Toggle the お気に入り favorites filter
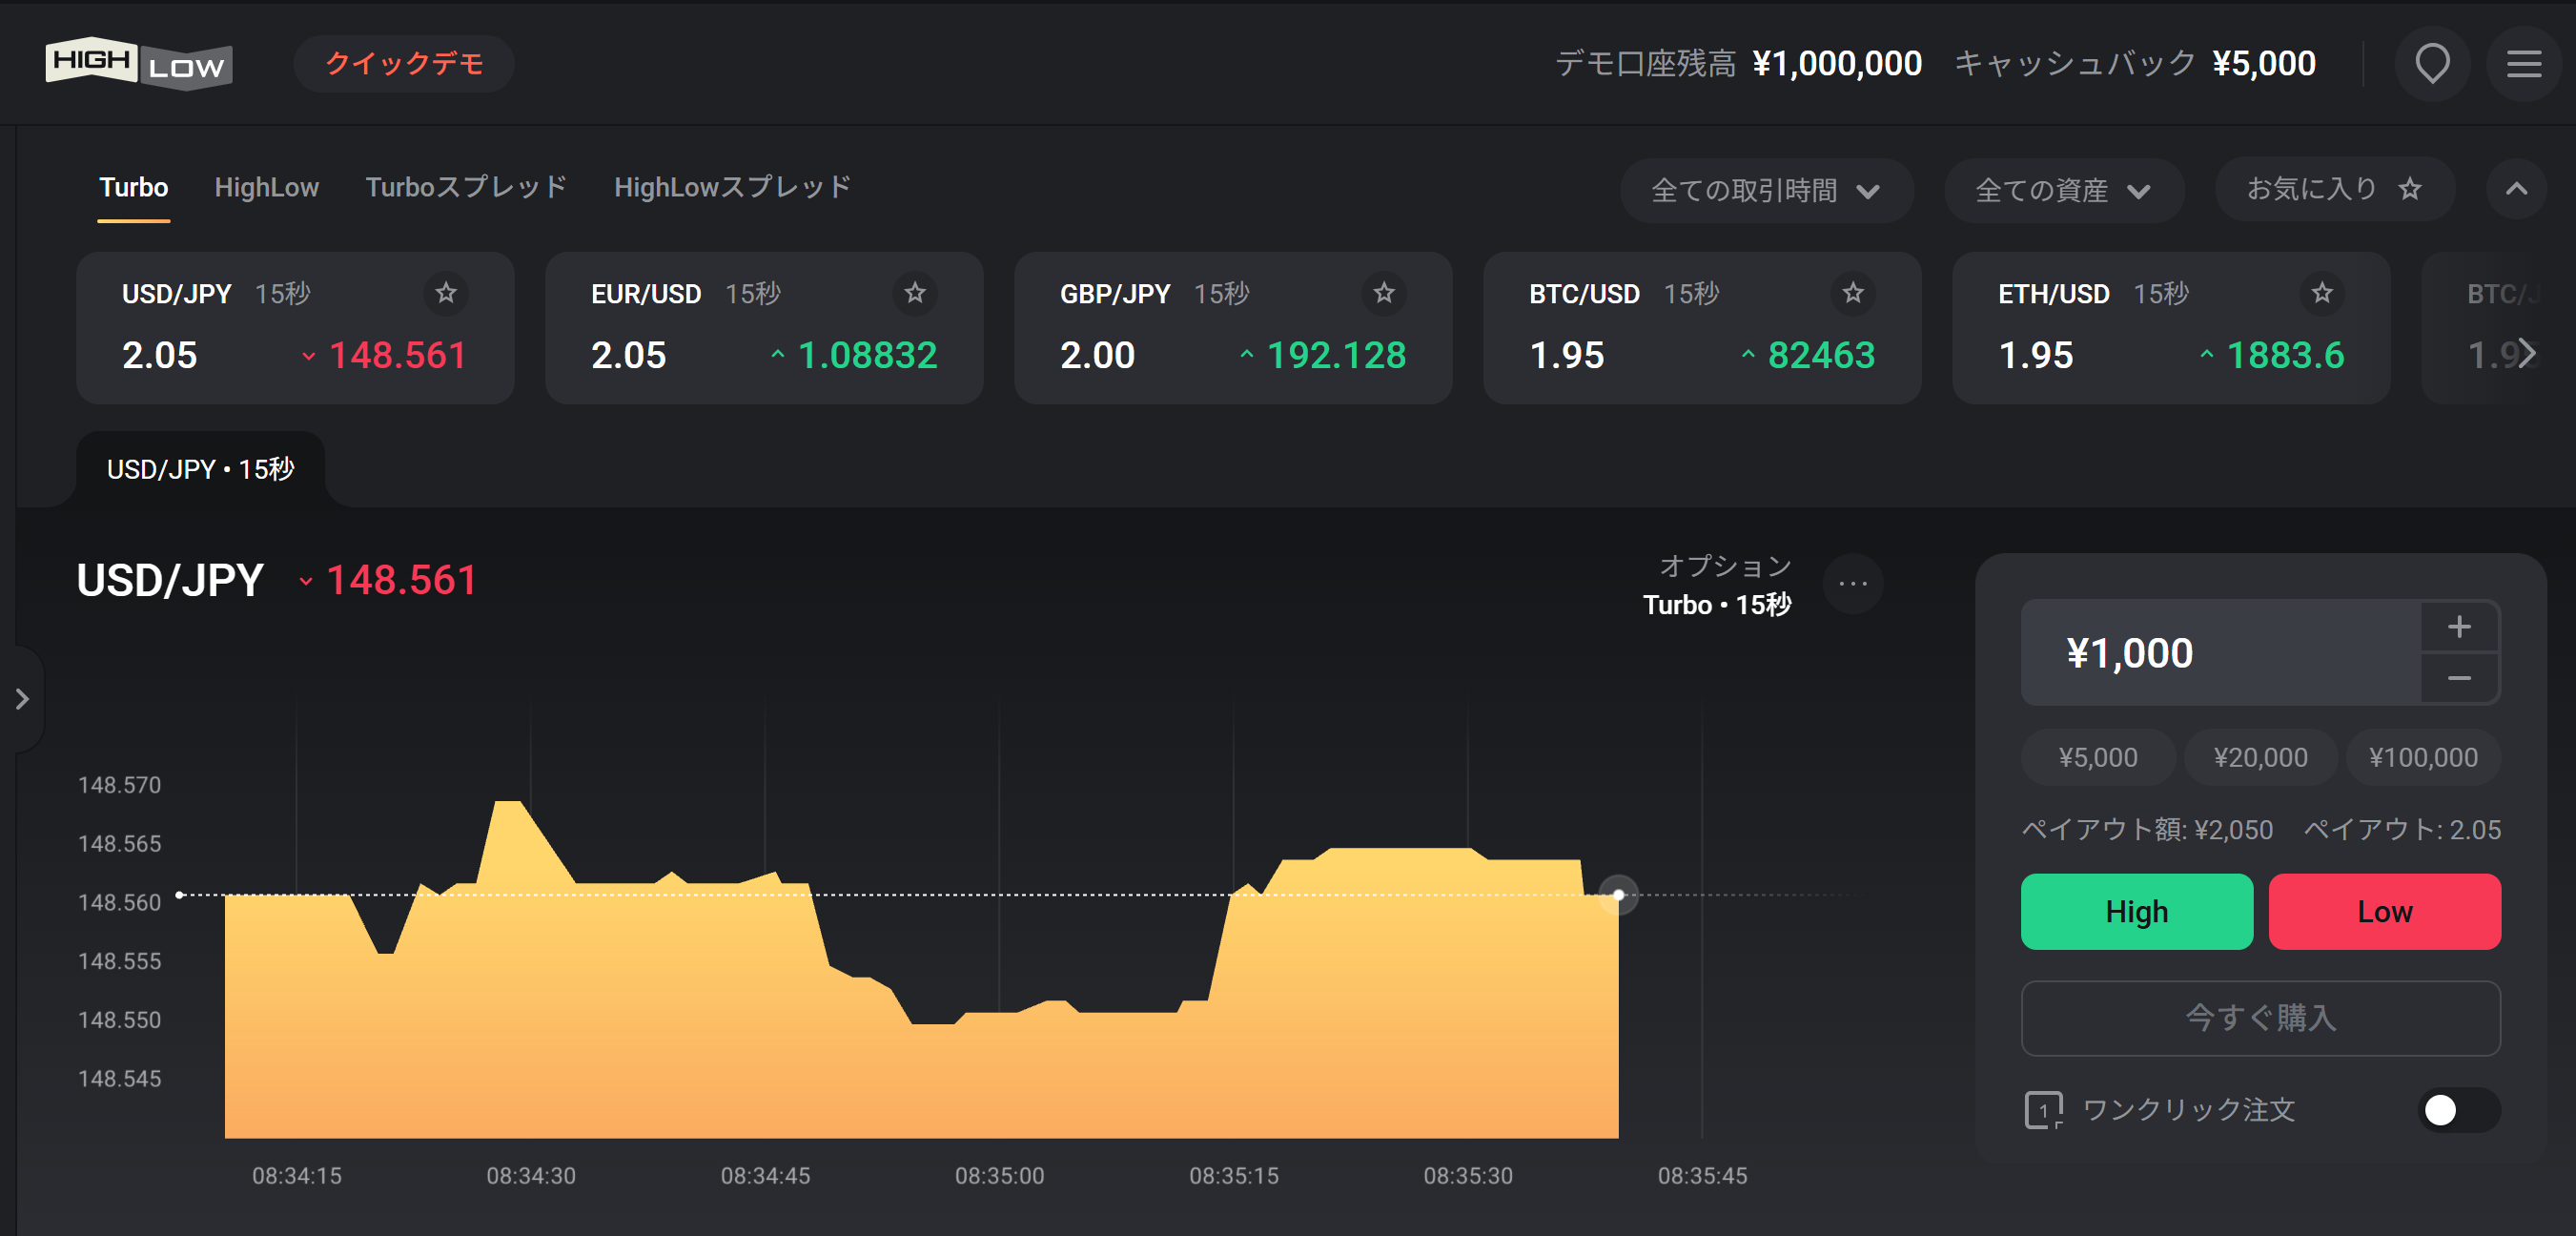This screenshot has width=2576, height=1236. pos(2334,189)
